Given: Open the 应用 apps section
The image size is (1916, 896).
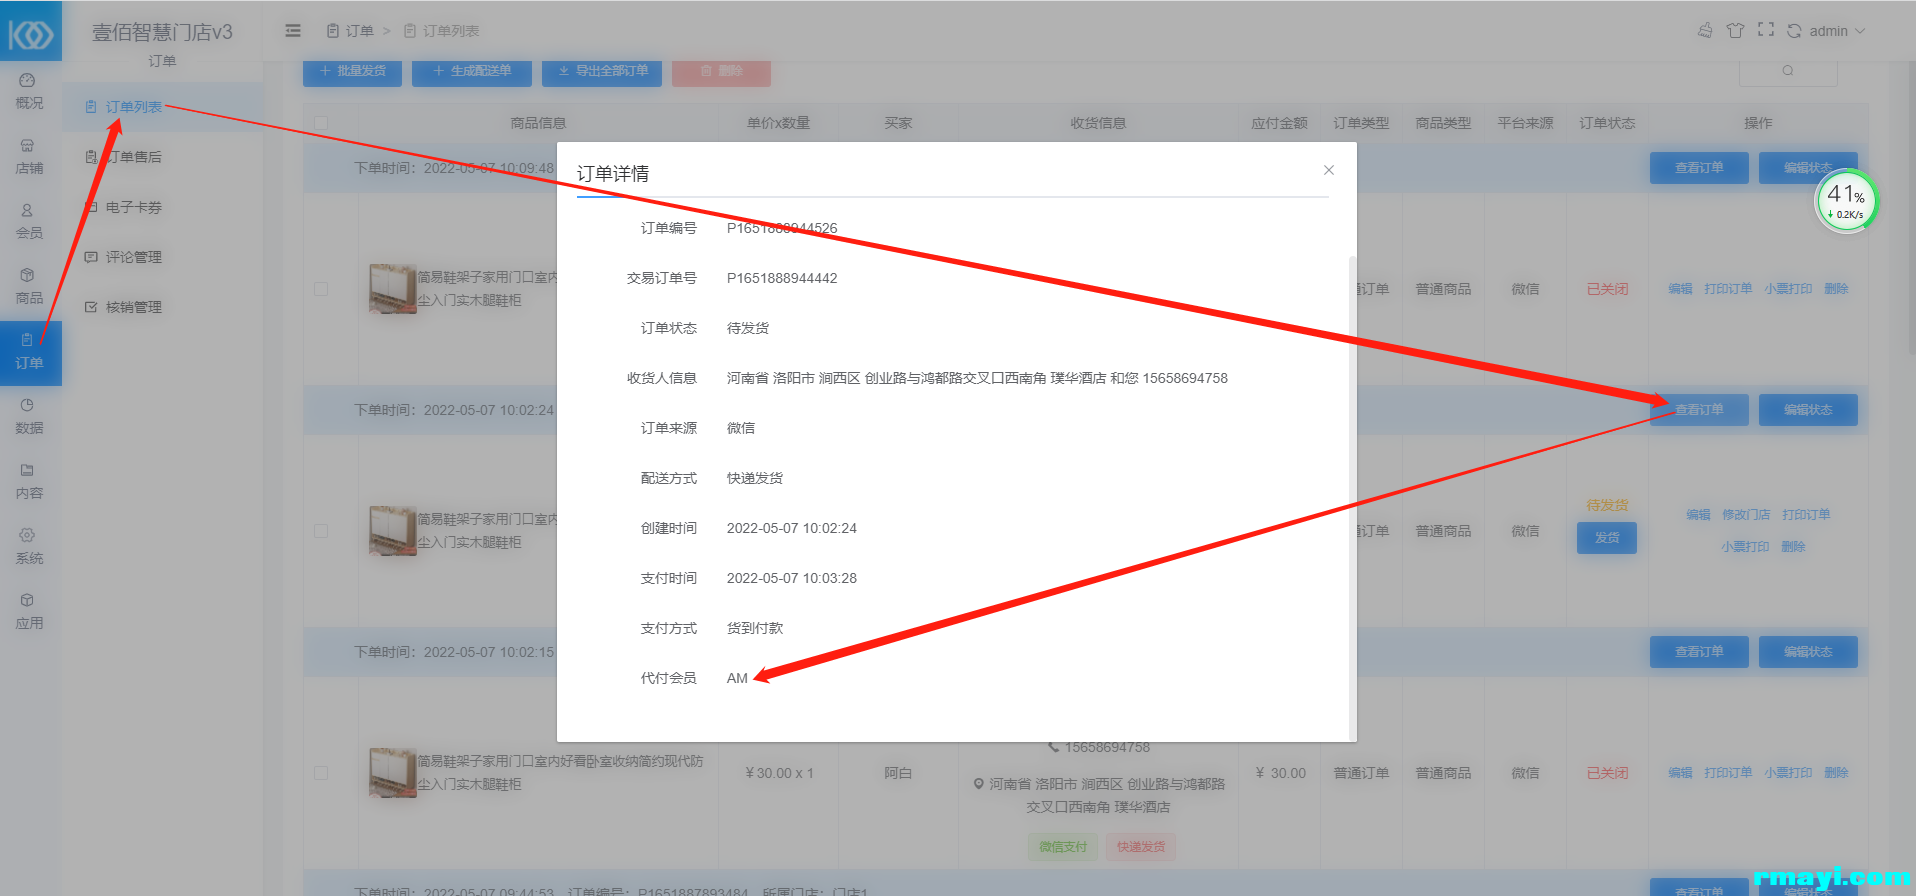Looking at the screenshot, I should pyautogui.click(x=29, y=612).
